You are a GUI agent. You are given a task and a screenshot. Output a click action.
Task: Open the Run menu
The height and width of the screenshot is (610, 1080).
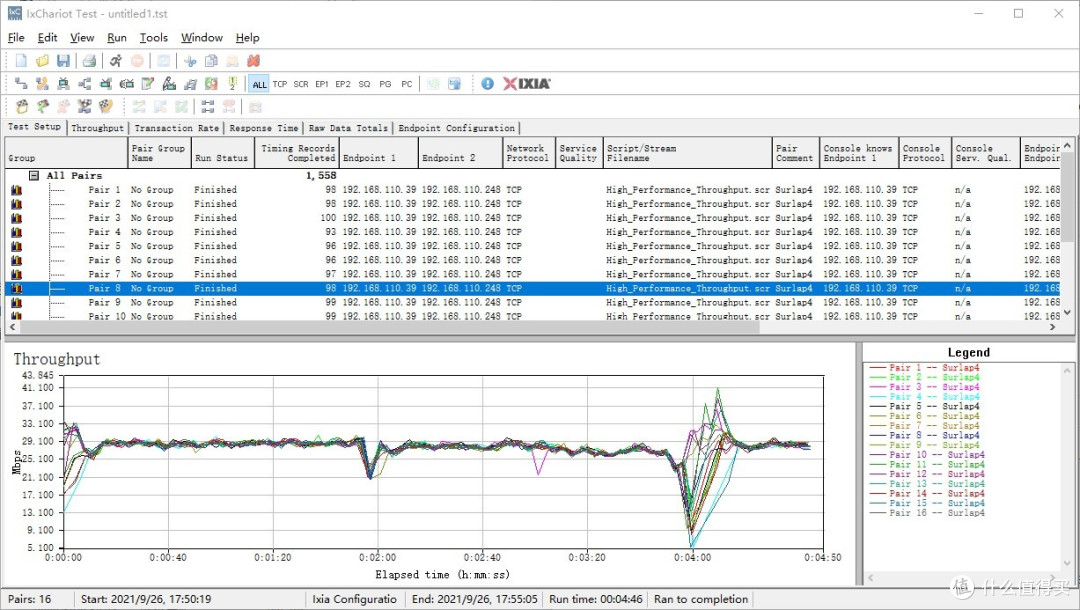(x=116, y=38)
